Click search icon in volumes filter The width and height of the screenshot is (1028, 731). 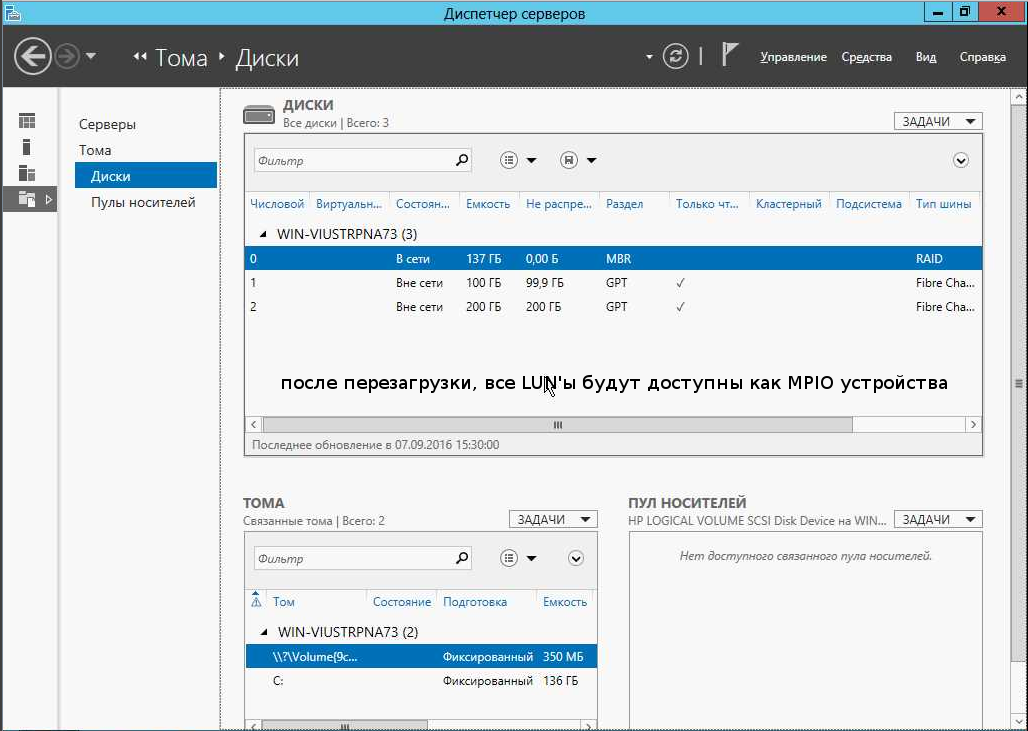coord(462,557)
